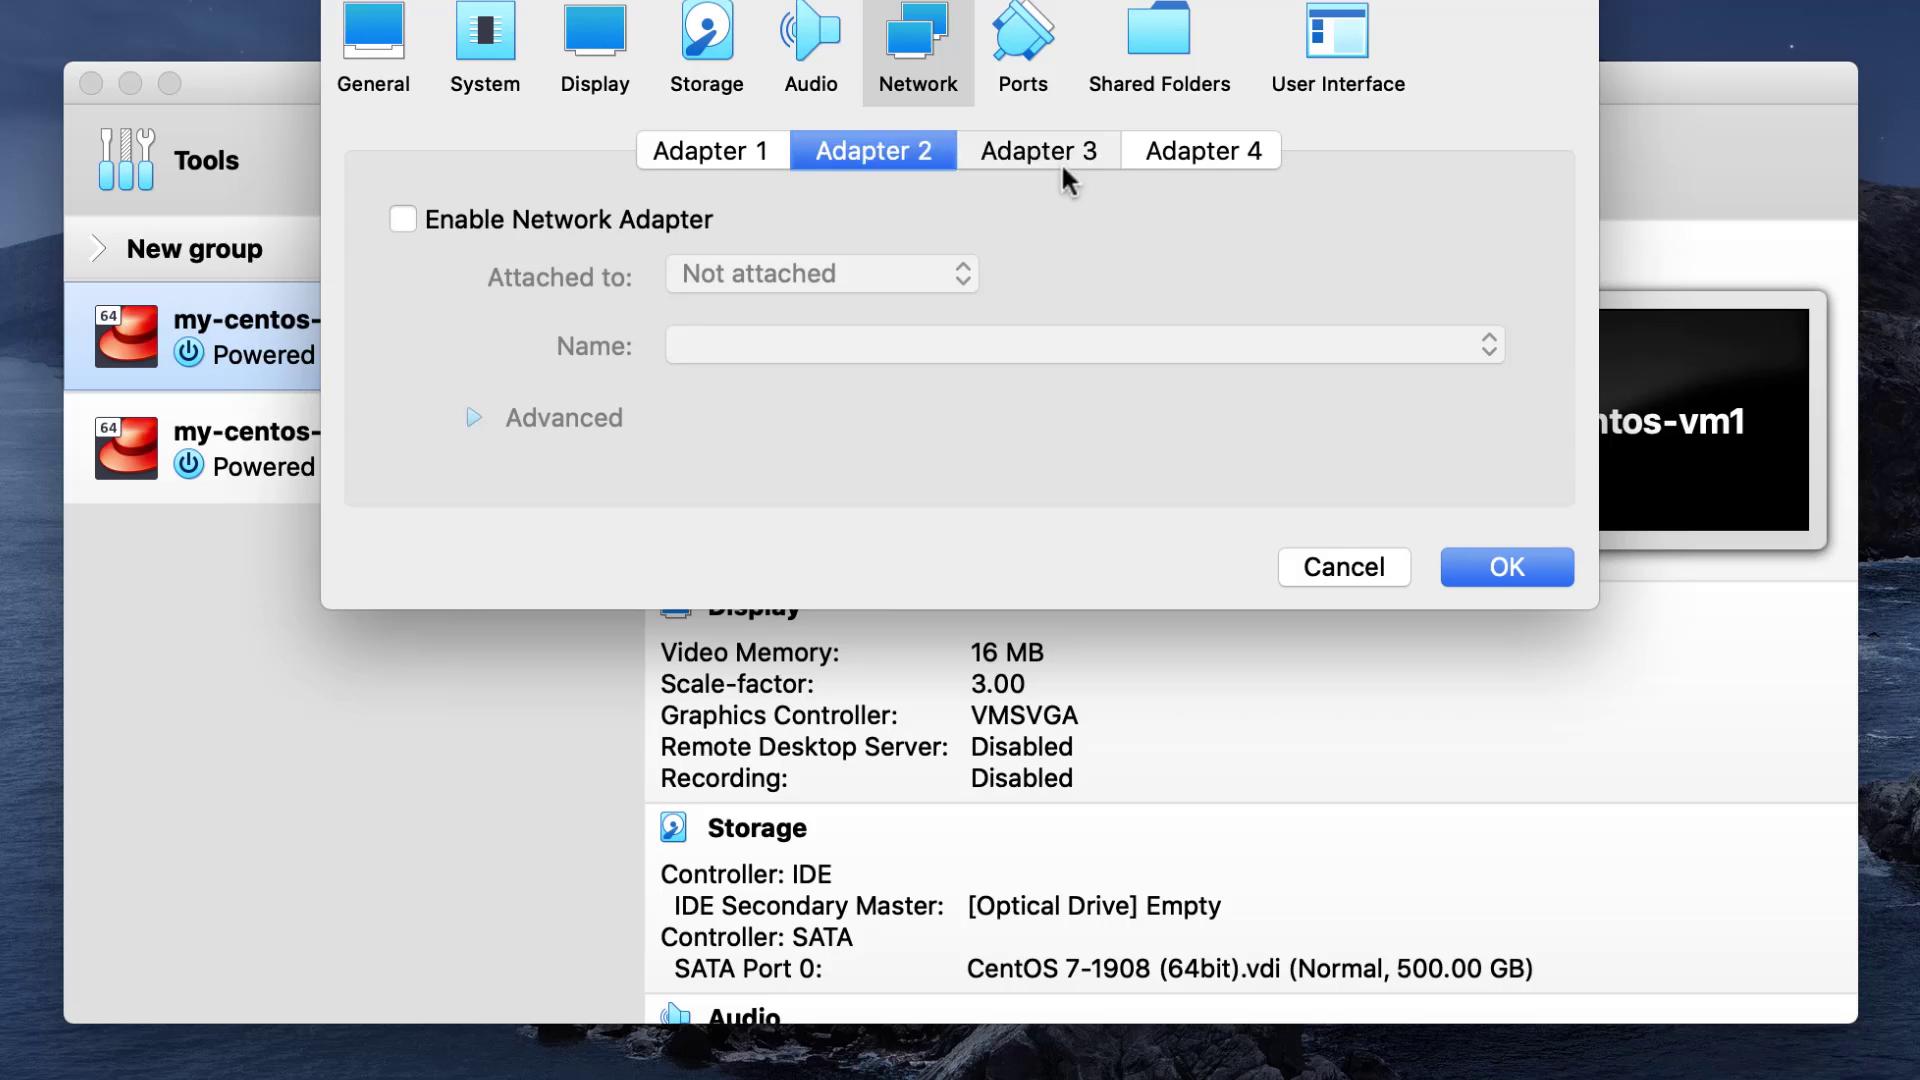The height and width of the screenshot is (1080, 1920).
Task: Expand the New group chevron
Action: 98,249
